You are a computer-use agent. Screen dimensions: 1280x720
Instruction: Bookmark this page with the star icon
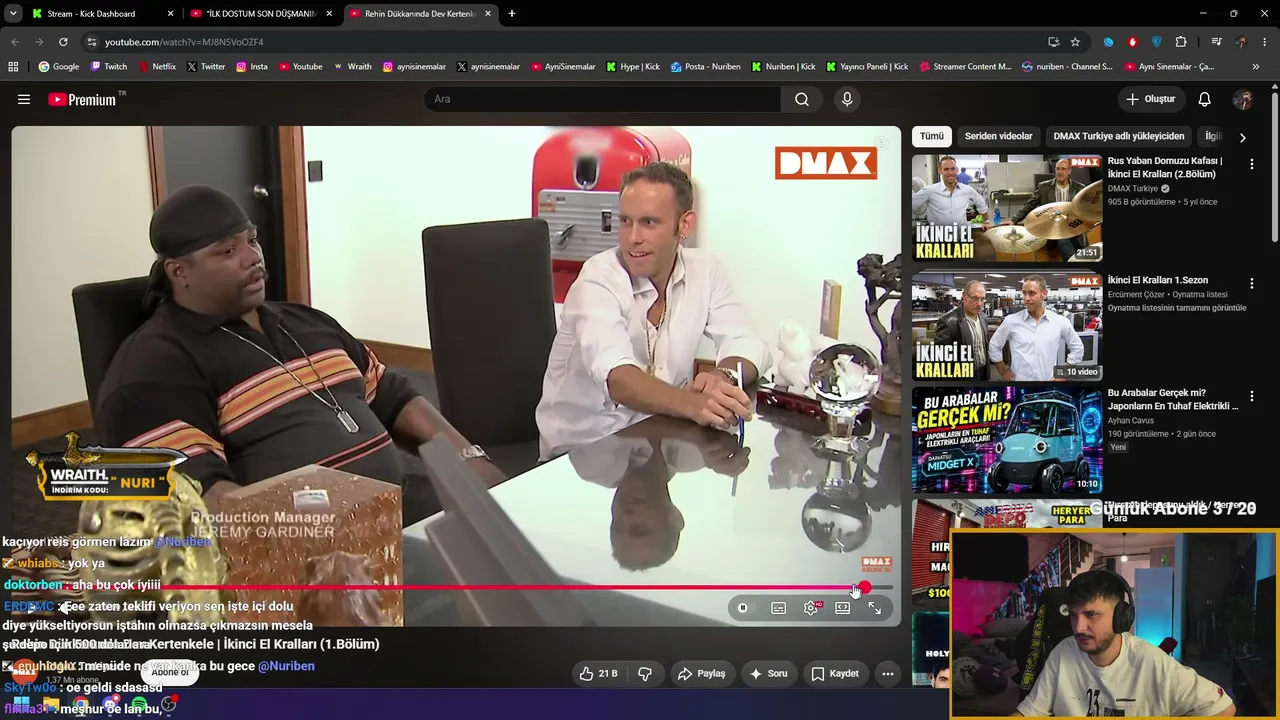pyautogui.click(x=1075, y=42)
